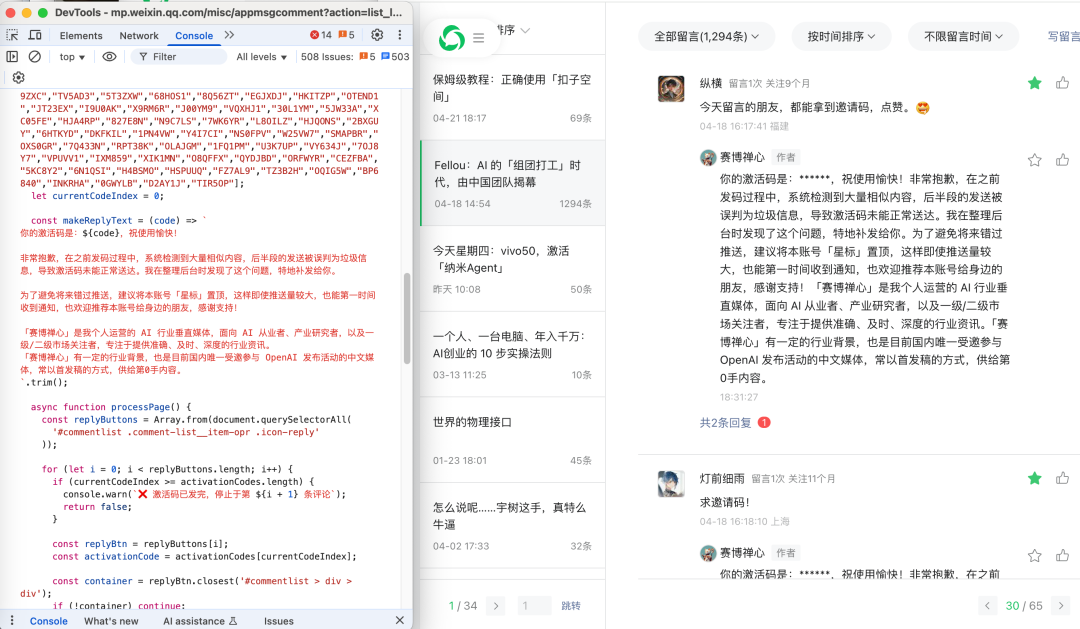Click the 灯前细雨 commenter name
Screen dimensions: 1080x629
coord(722,478)
